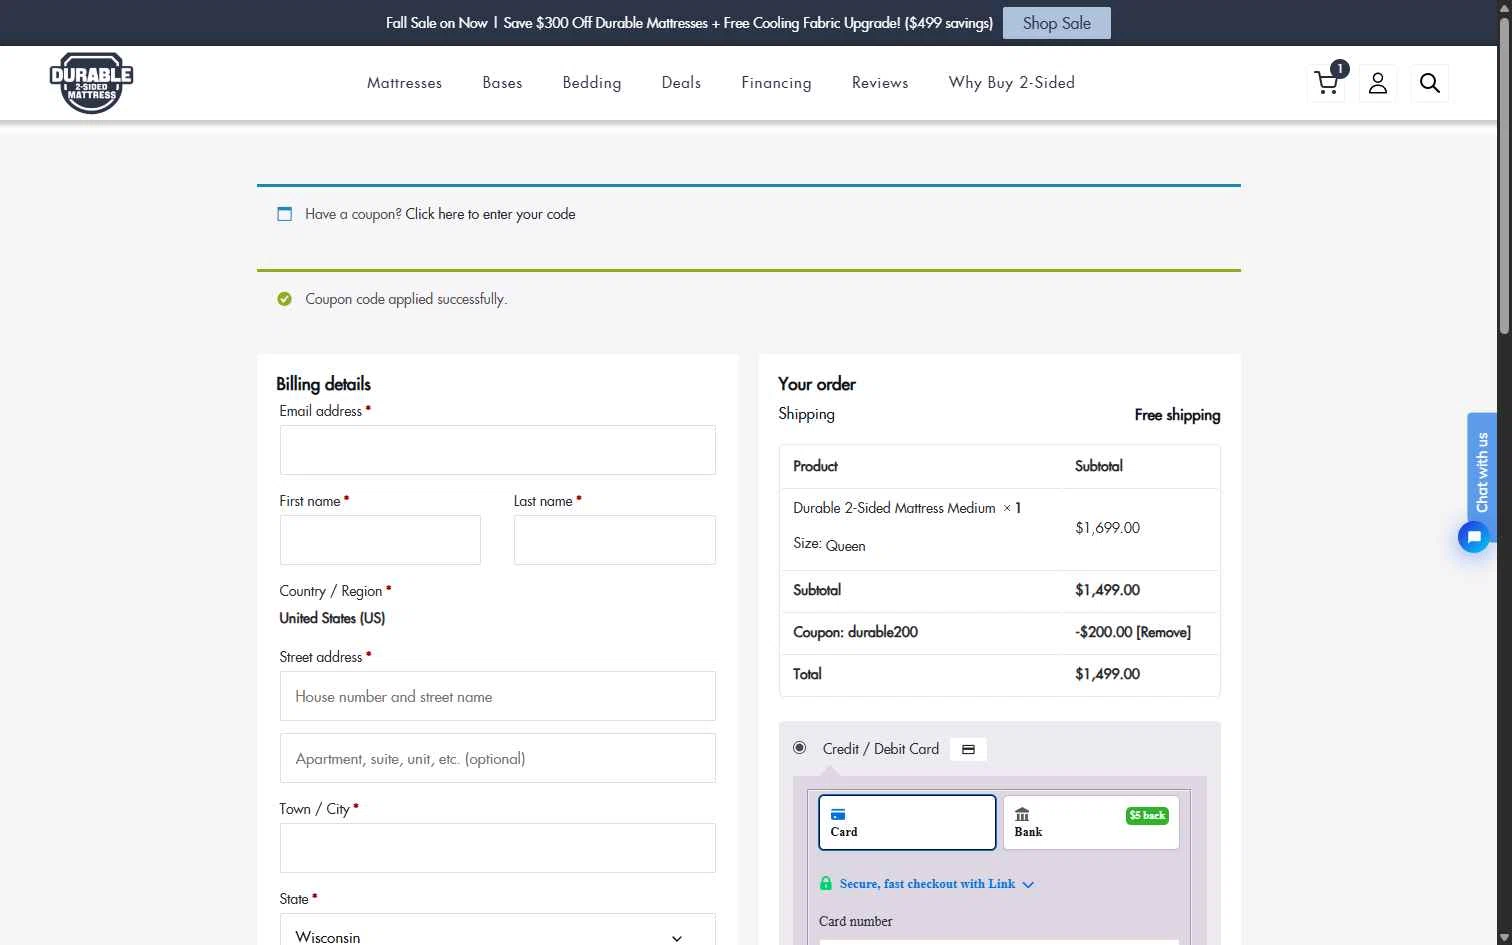Open the Bedding menu
This screenshot has width=1512, height=945.
click(x=592, y=83)
